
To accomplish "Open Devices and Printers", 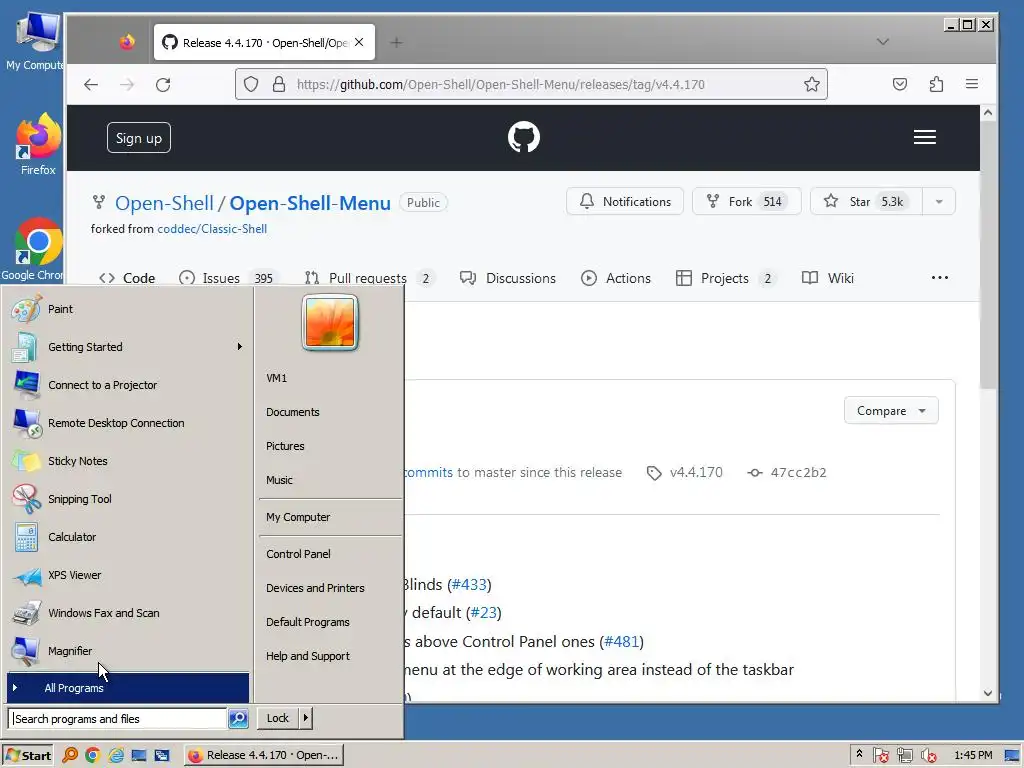I will pyautogui.click(x=330, y=588).
